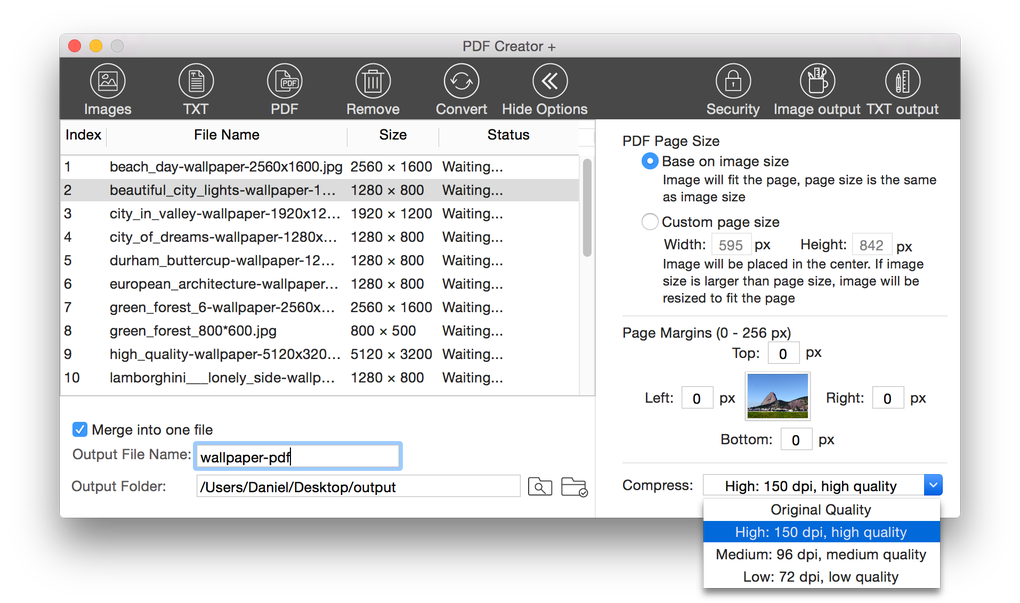Click the Images toolbar icon
Viewport: 1020px width, 603px height.
[x=107, y=81]
